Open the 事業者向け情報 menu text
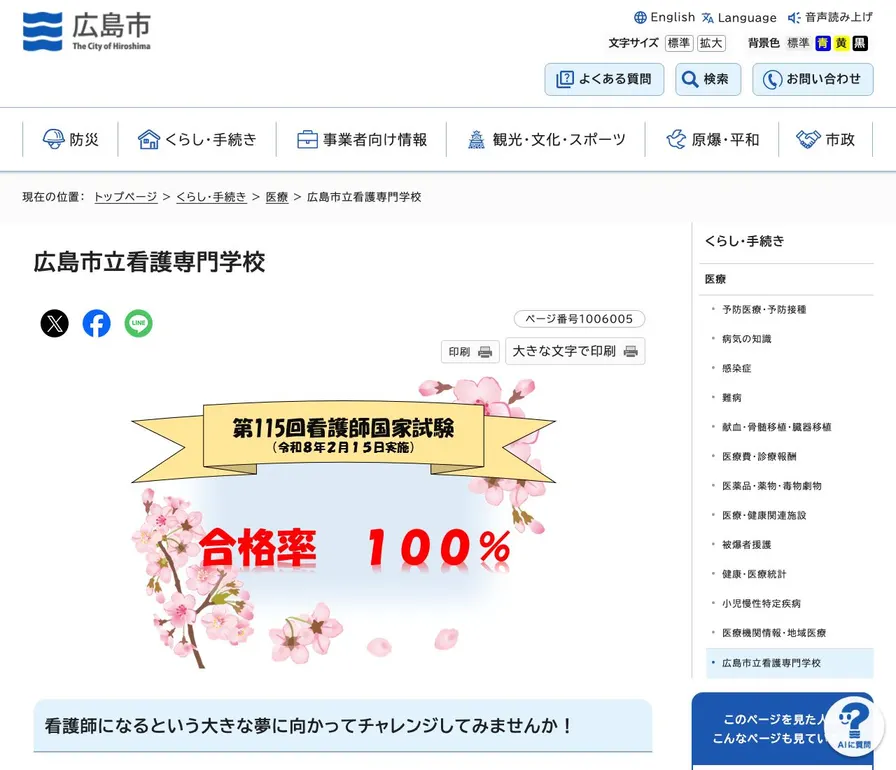 pyautogui.click(x=375, y=139)
